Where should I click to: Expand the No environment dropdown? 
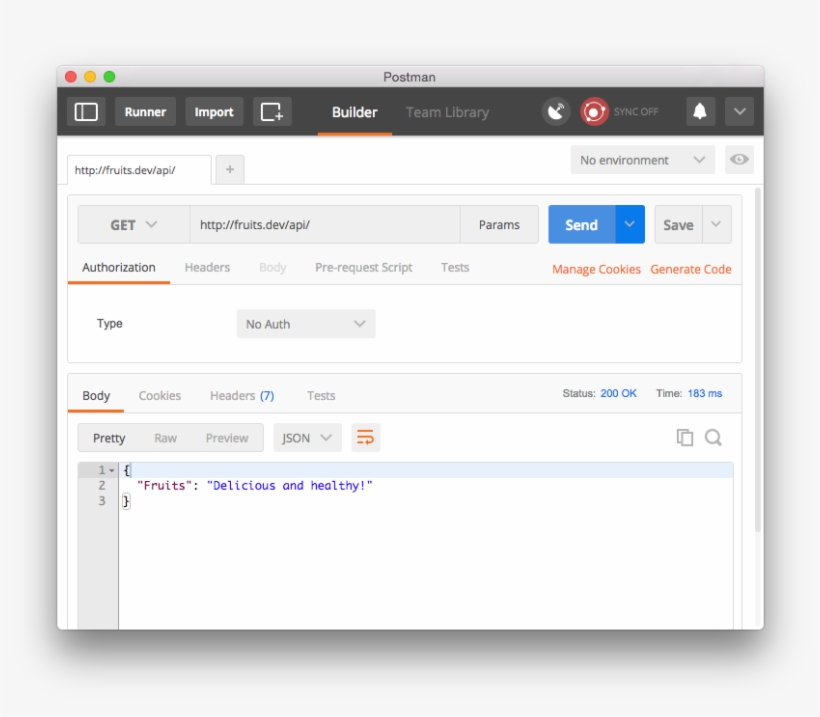point(643,160)
